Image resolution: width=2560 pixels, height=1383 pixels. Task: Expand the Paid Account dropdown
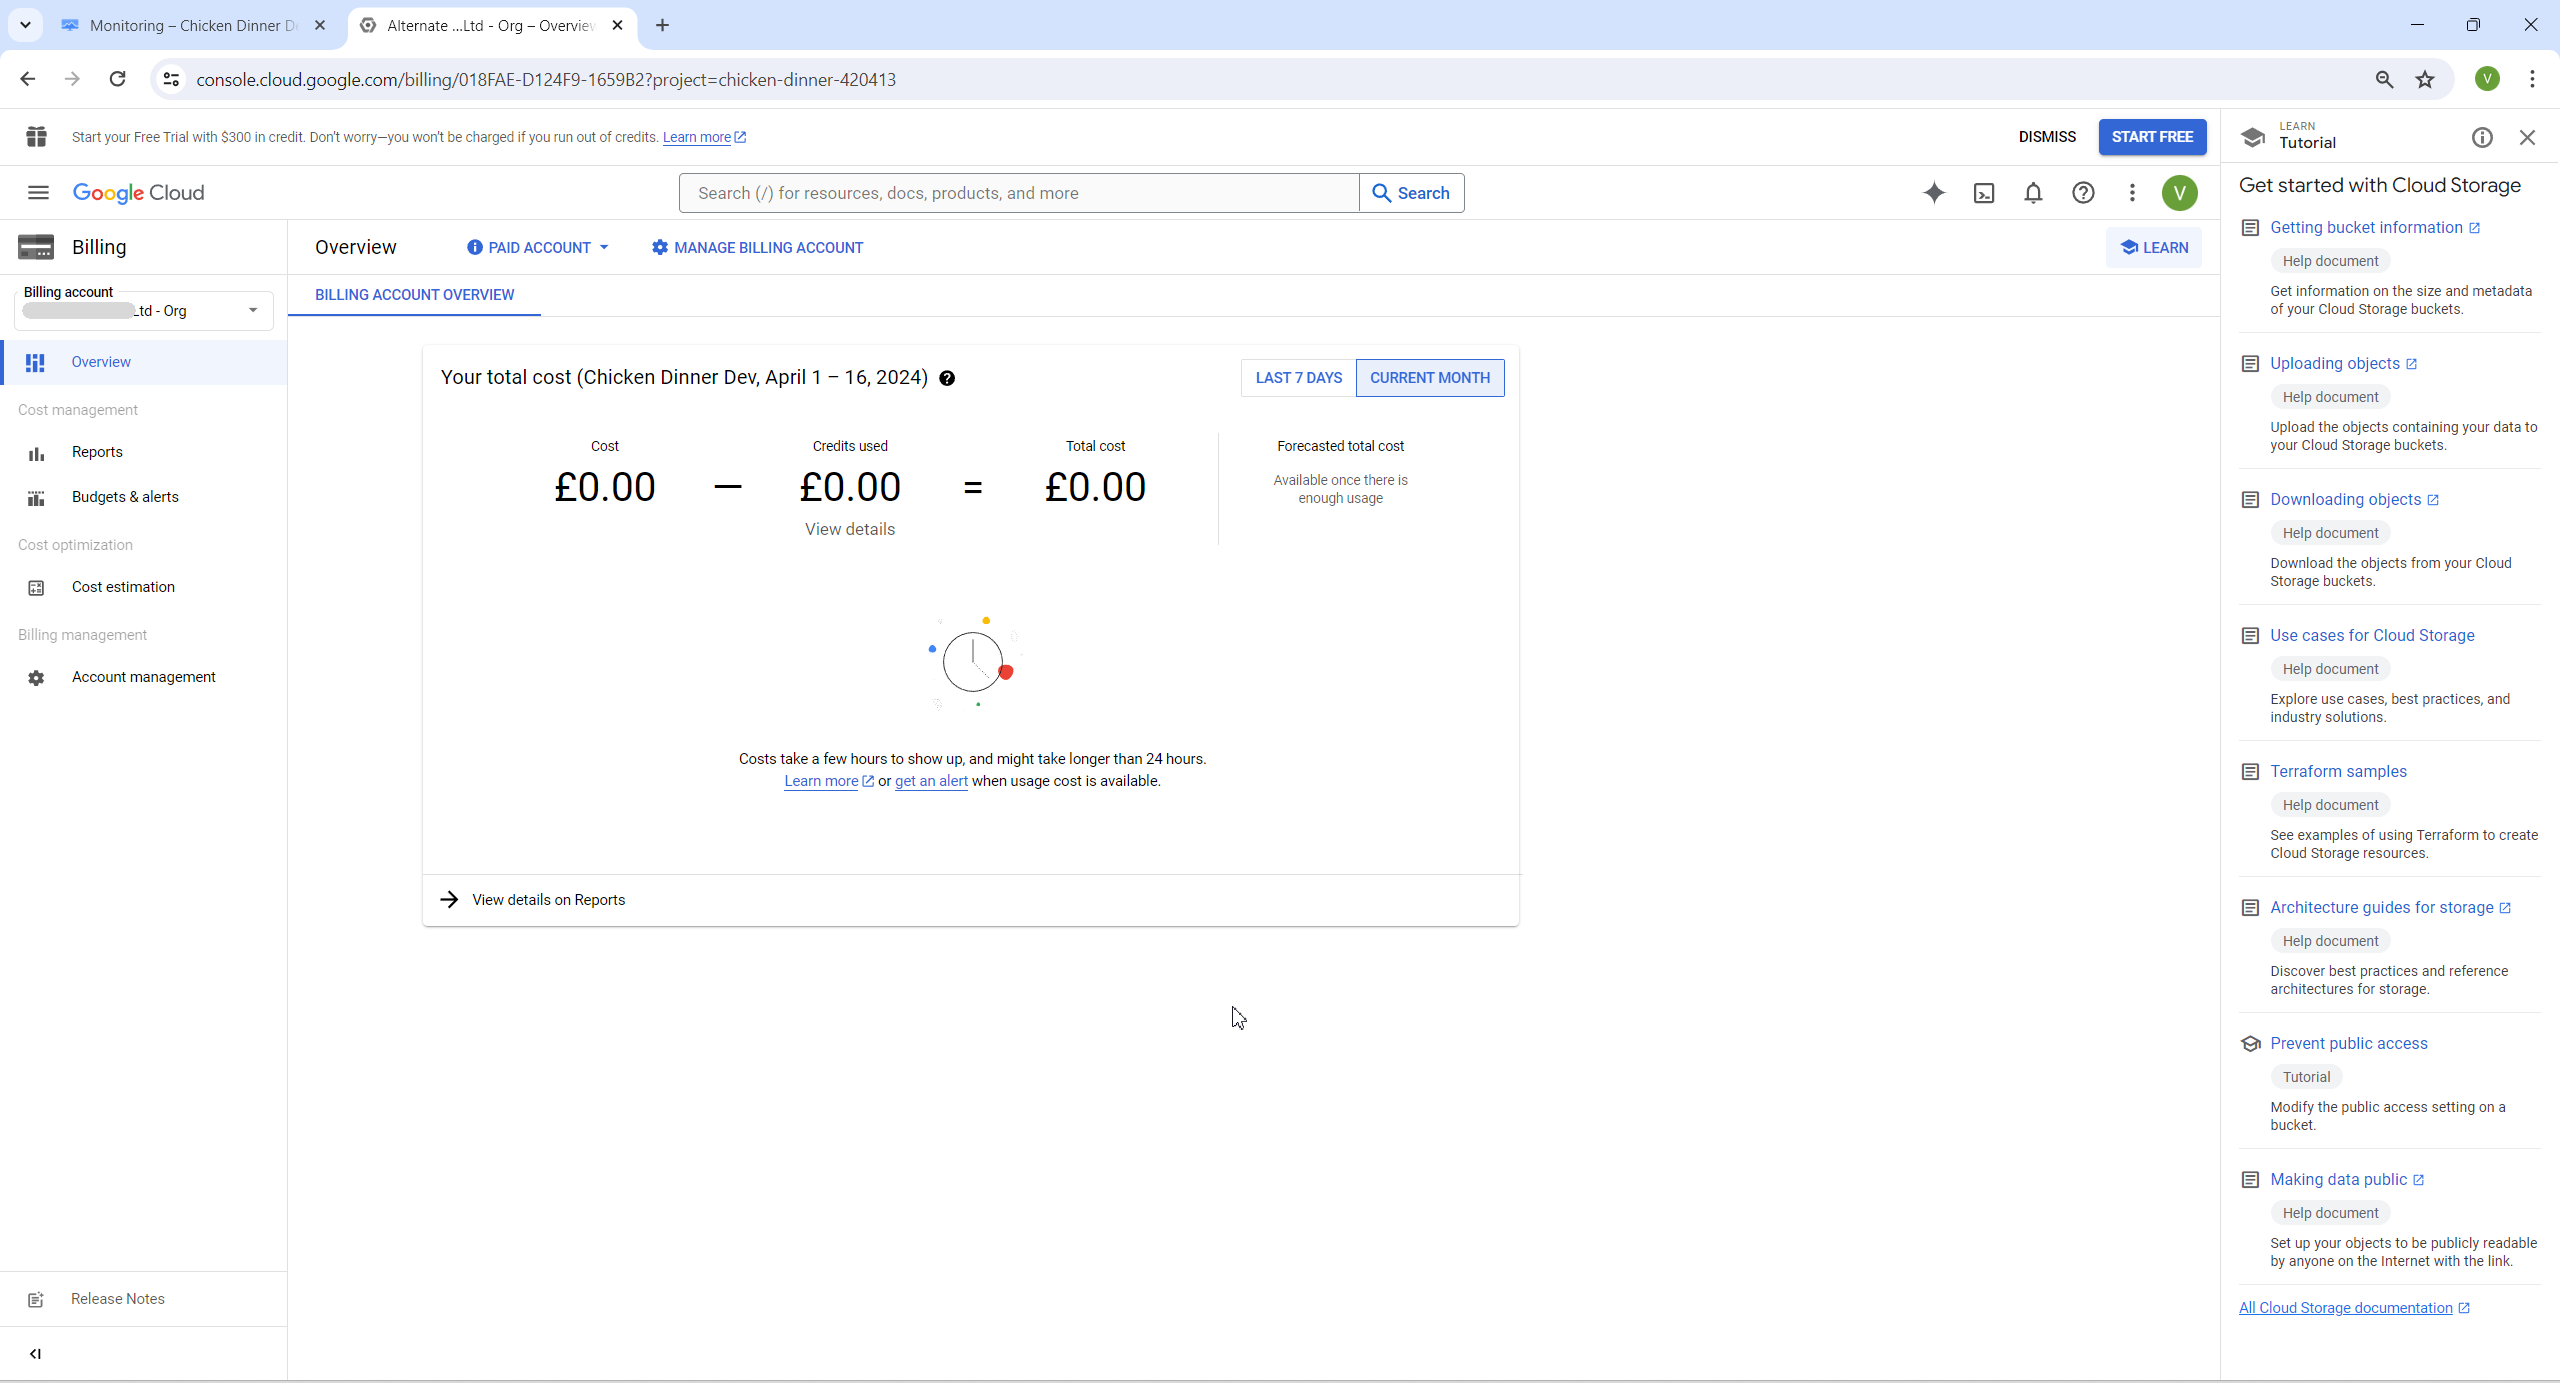(538, 248)
